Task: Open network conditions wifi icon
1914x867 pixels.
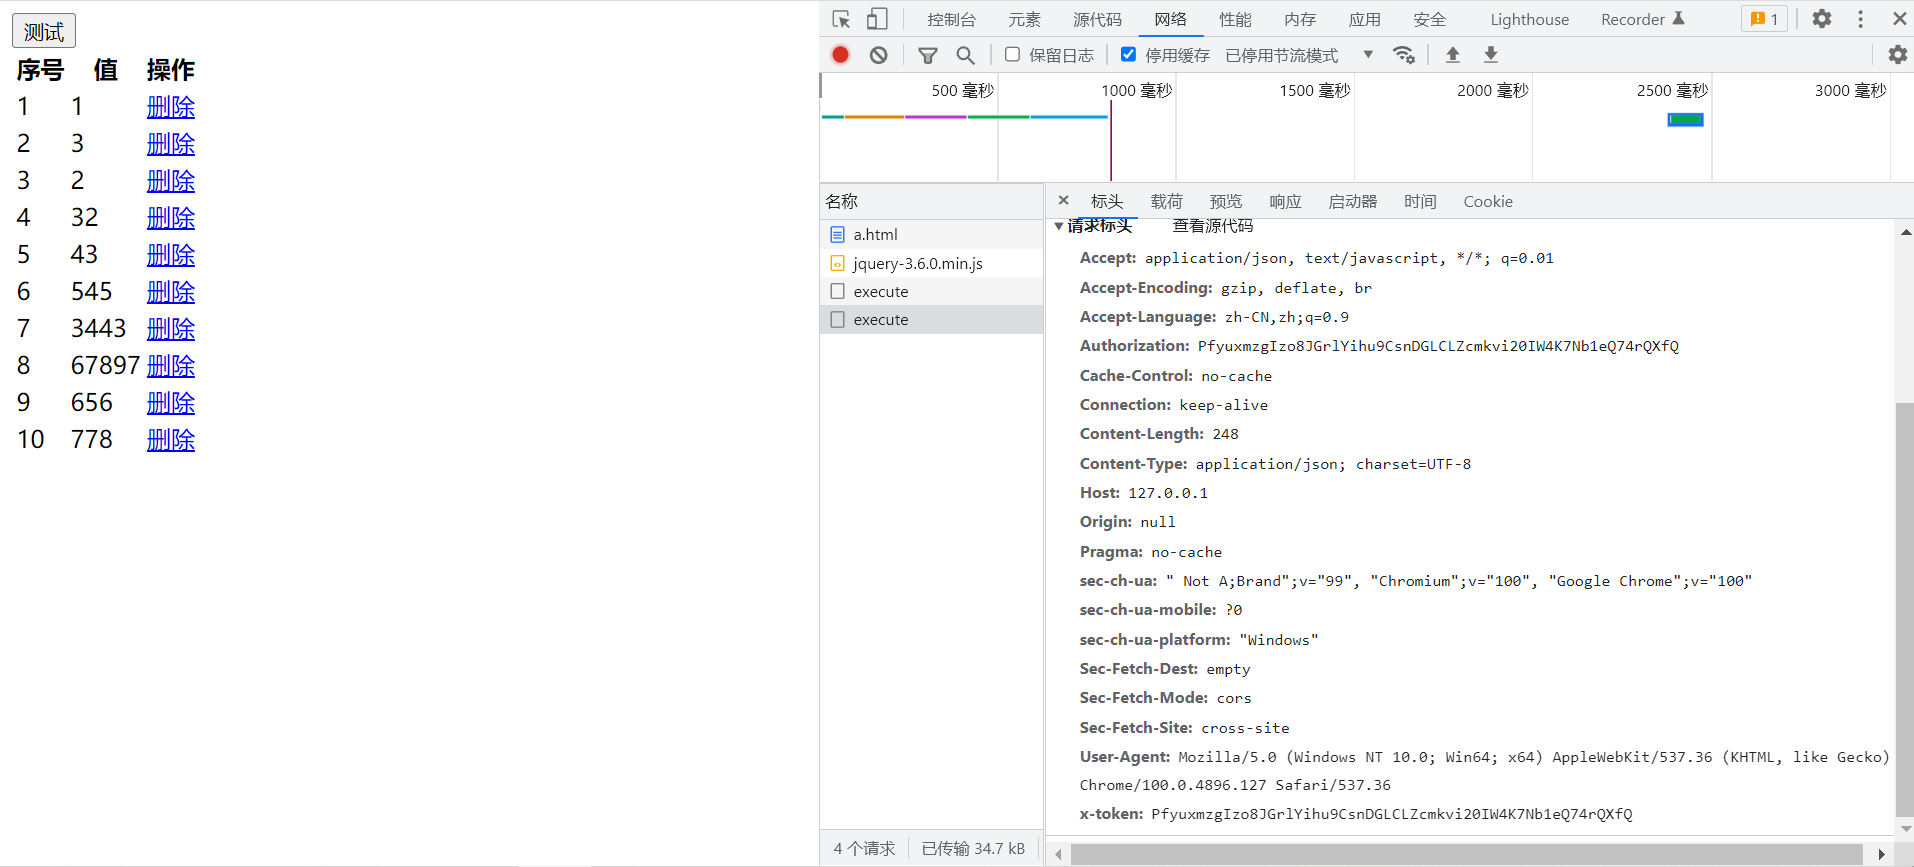Action: pos(1404,55)
